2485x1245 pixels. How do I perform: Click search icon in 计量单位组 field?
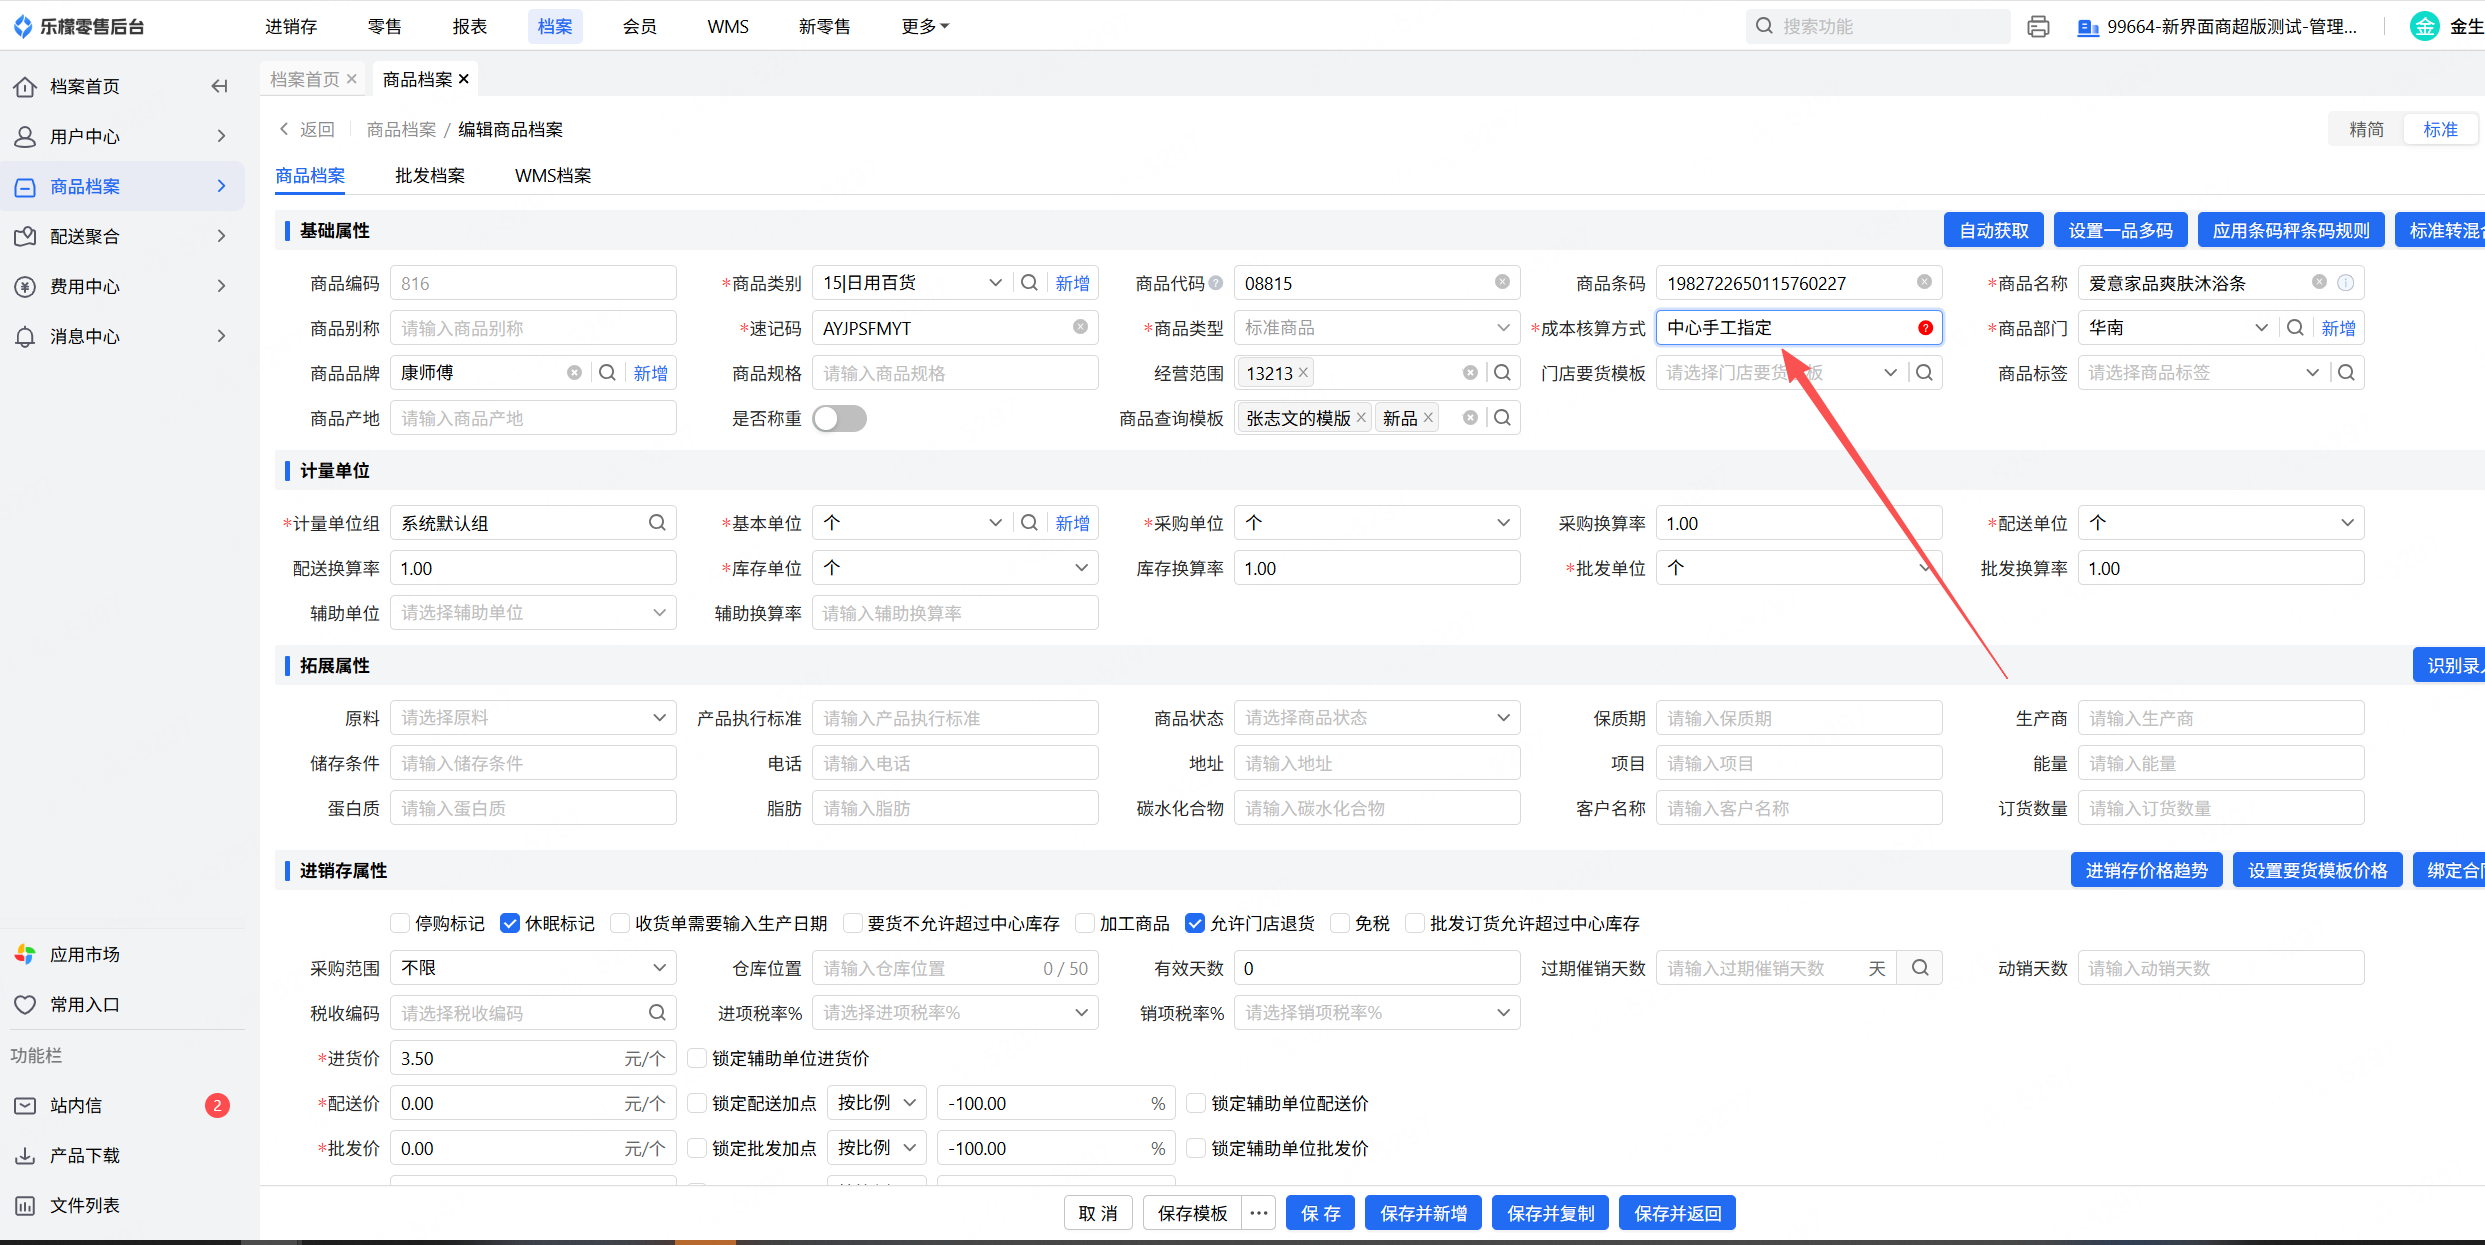(657, 523)
